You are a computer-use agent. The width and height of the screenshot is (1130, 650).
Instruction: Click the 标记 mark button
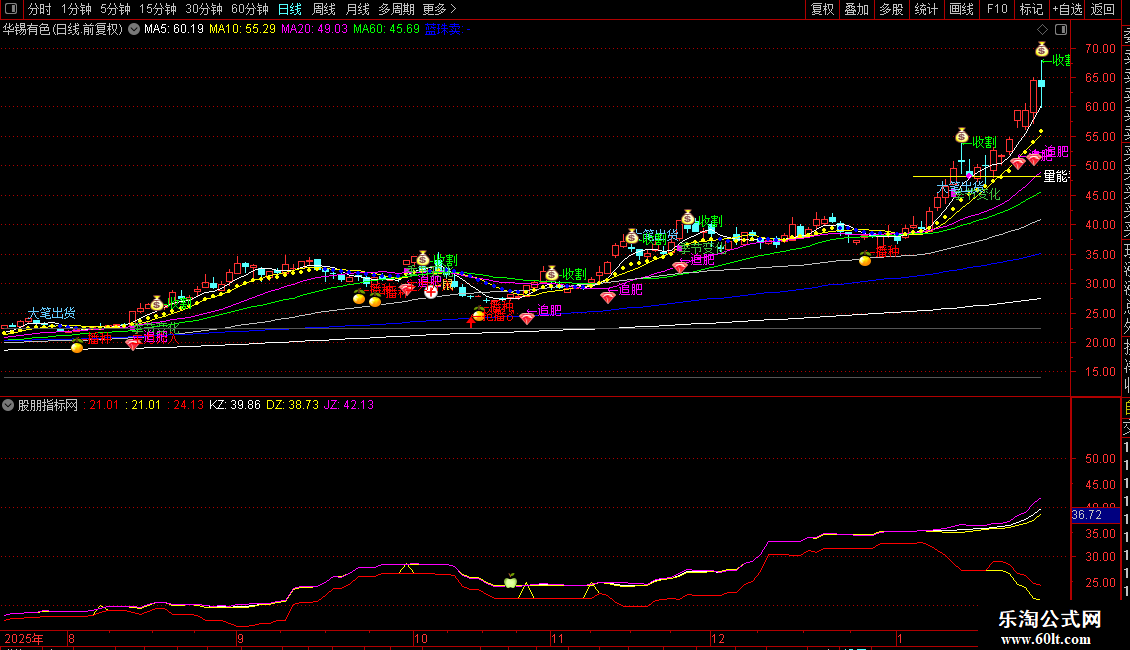coord(1031,9)
